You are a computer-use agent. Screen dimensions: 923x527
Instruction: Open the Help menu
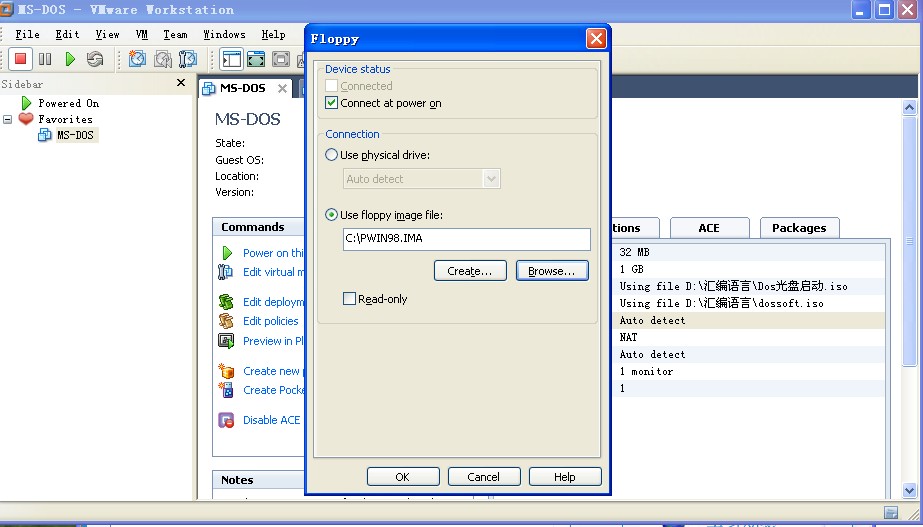click(x=273, y=35)
